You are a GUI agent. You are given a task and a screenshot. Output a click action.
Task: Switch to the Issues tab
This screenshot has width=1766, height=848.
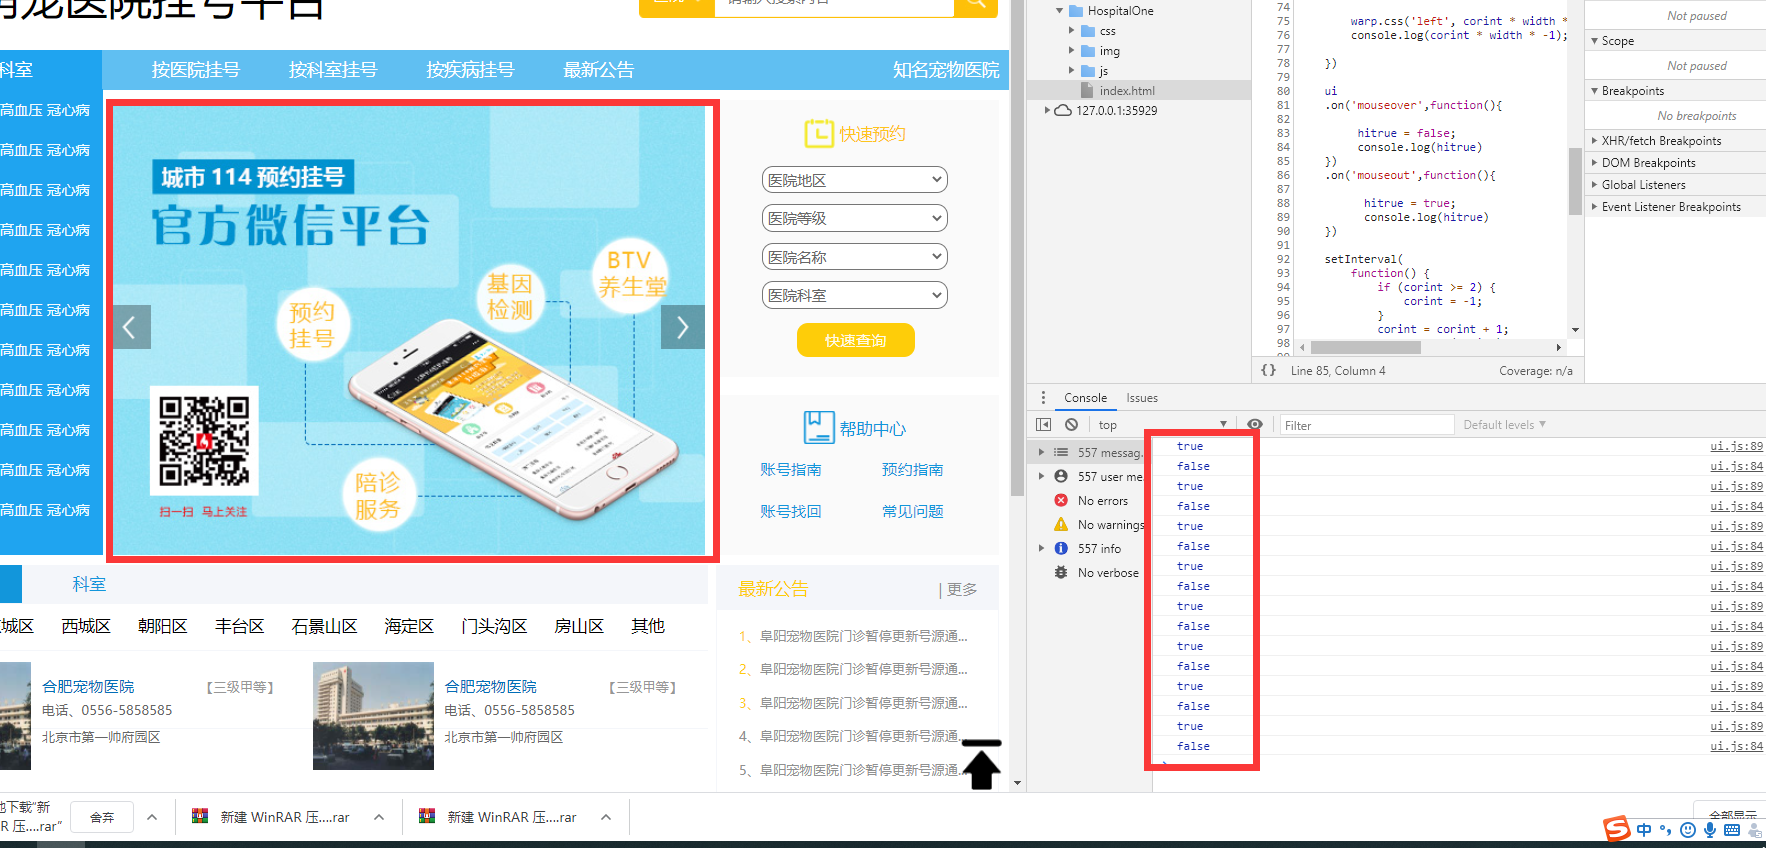(1142, 398)
